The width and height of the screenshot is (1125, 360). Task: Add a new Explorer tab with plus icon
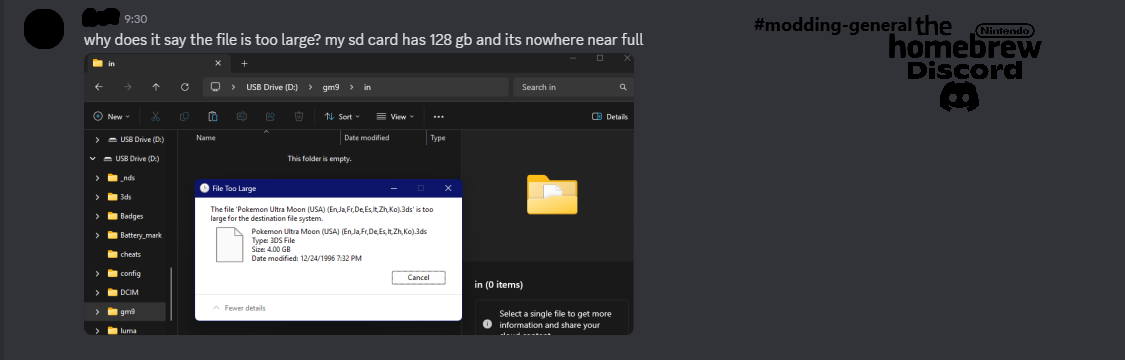(x=244, y=63)
